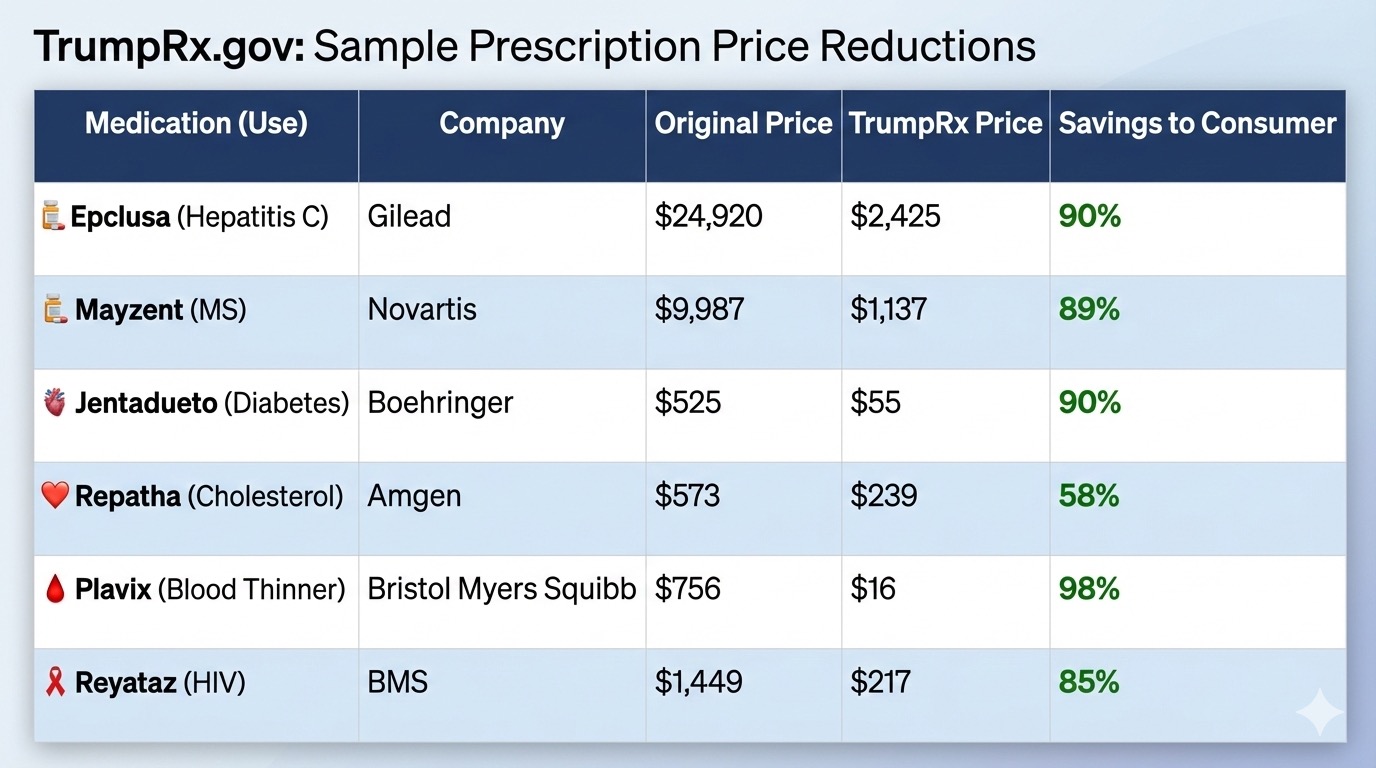Click the anatomical heart icon beside Jentadueto
This screenshot has height=768, width=1376.
pyautogui.click(x=56, y=403)
